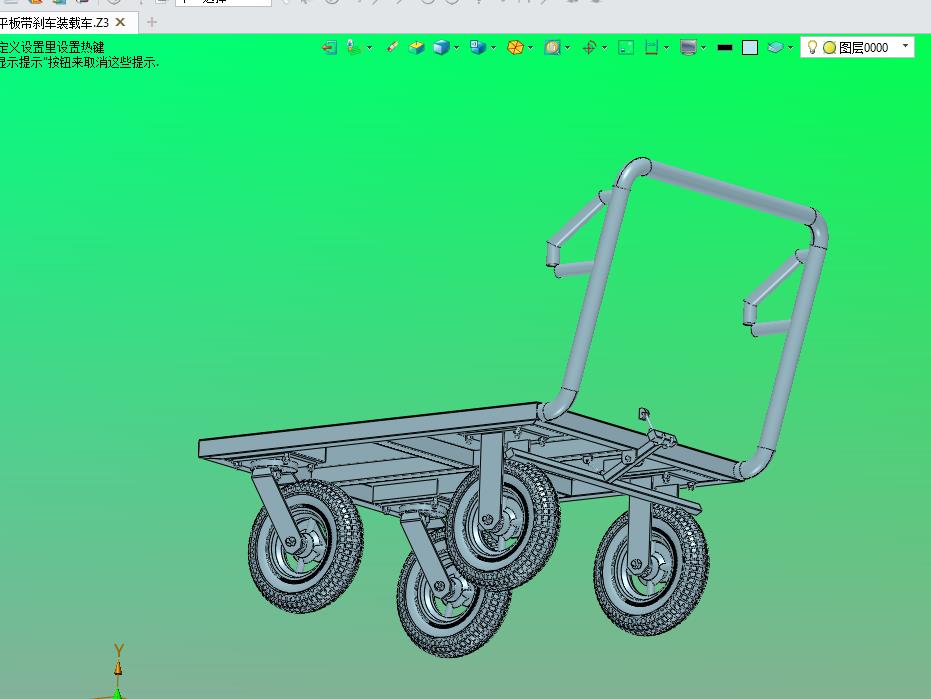Image resolution: width=931 pixels, height=699 pixels.
Task: Select the front-left caster wheel of cart
Action: click(x=306, y=545)
